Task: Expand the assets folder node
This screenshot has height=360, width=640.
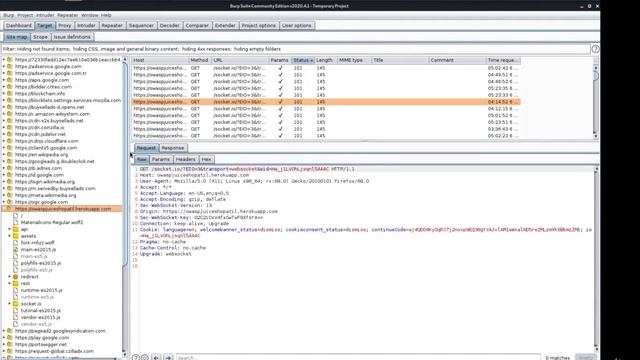Action: pos(10,236)
